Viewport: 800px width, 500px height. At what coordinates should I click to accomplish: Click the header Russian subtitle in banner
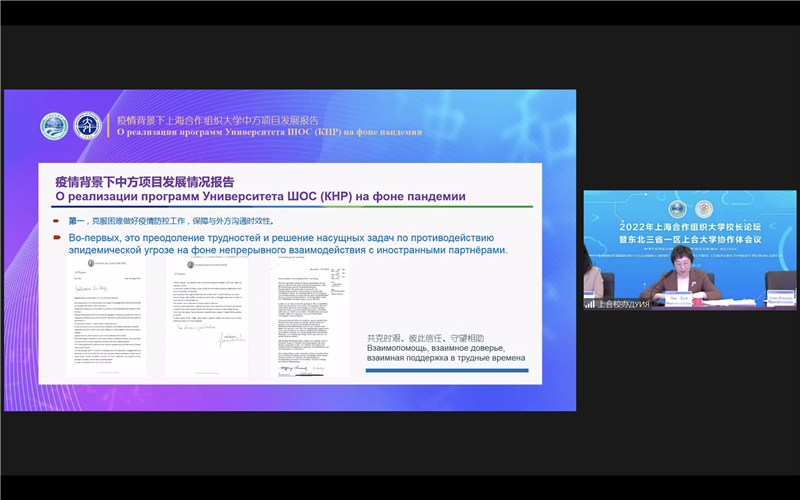263,131
